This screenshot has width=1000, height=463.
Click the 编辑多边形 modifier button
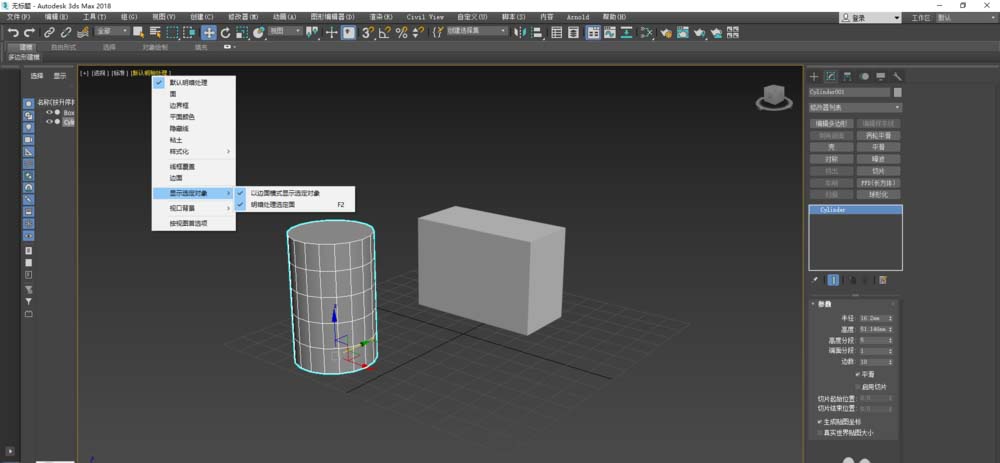click(832, 123)
